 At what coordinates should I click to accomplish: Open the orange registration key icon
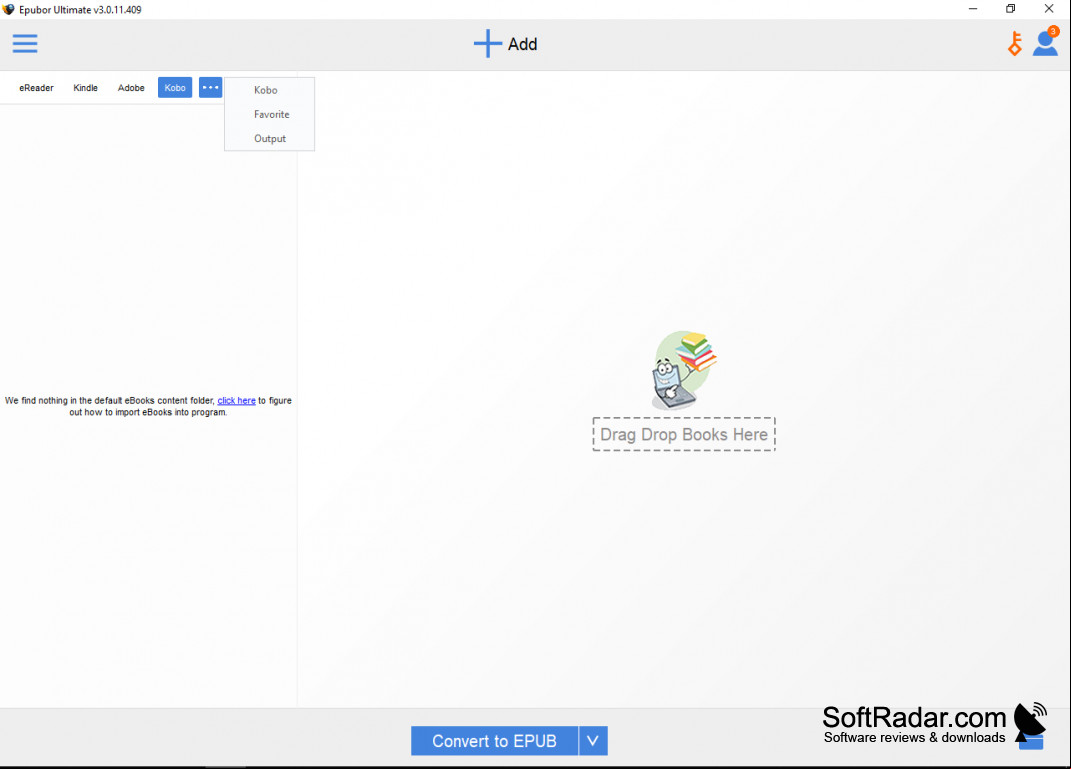[x=1015, y=44]
